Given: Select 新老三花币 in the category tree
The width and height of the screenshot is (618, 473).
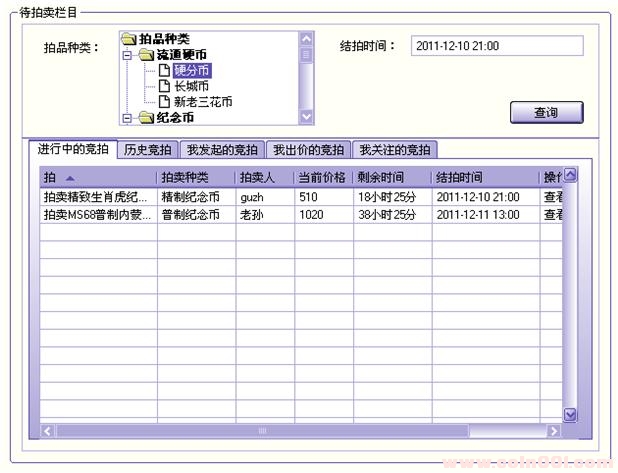Looking at the screenshot, I should coord(203,102).
